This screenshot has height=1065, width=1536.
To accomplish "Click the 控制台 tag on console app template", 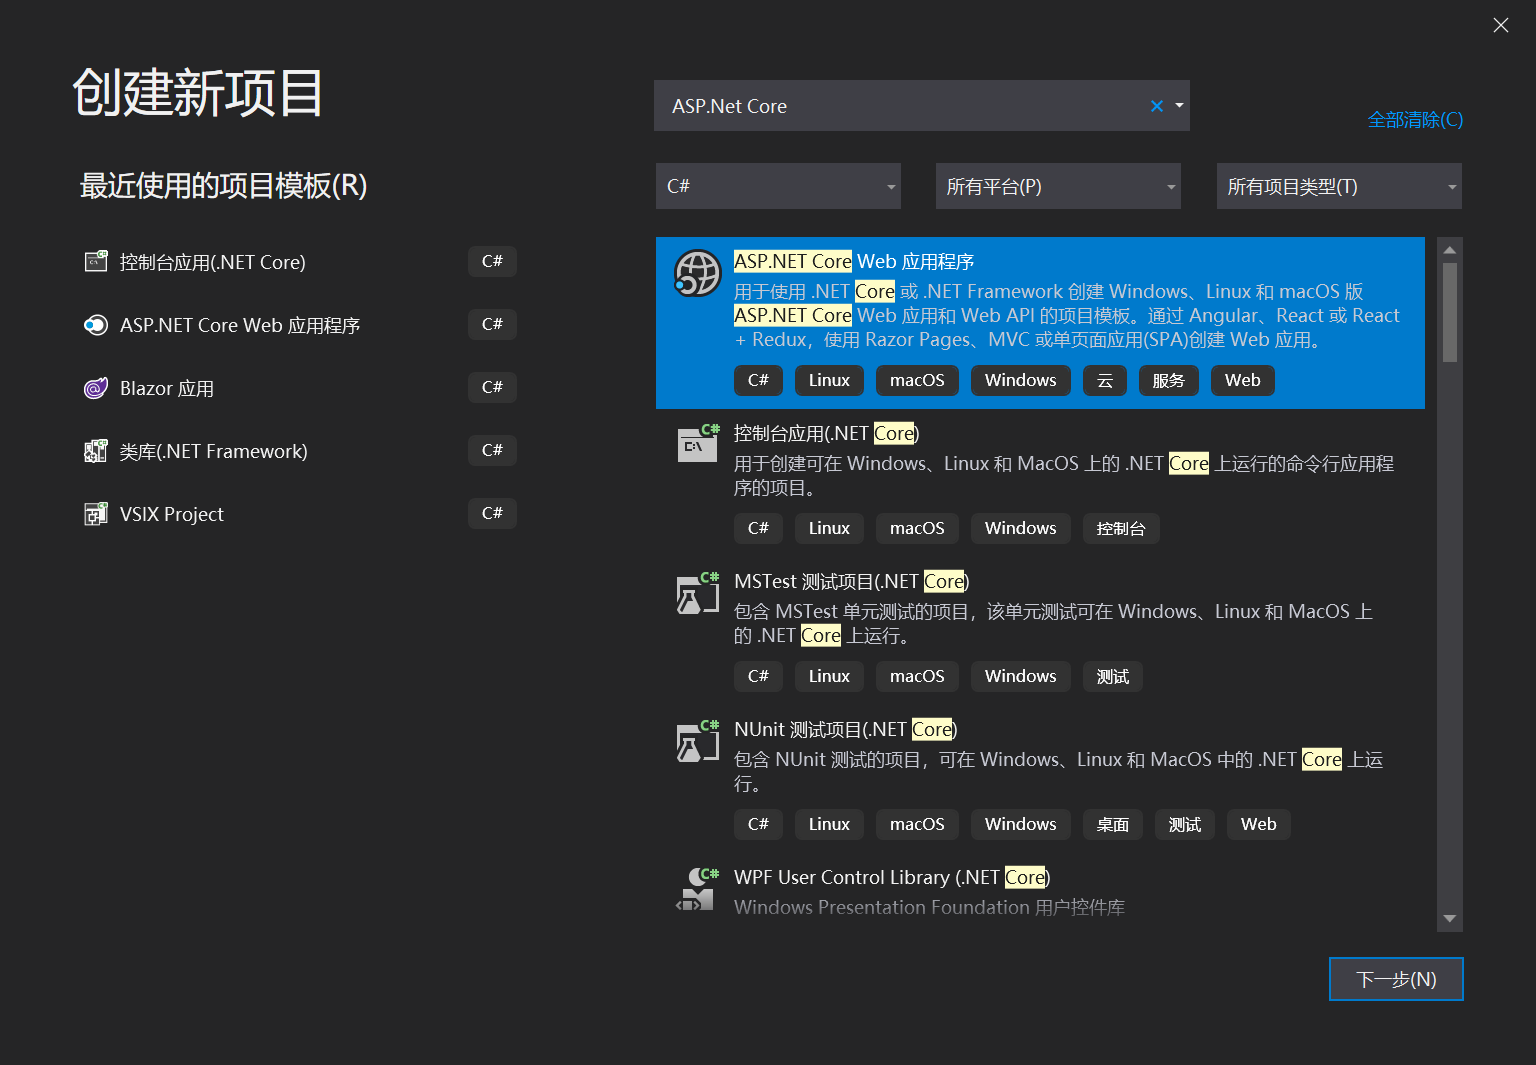I will (1121, 528).
